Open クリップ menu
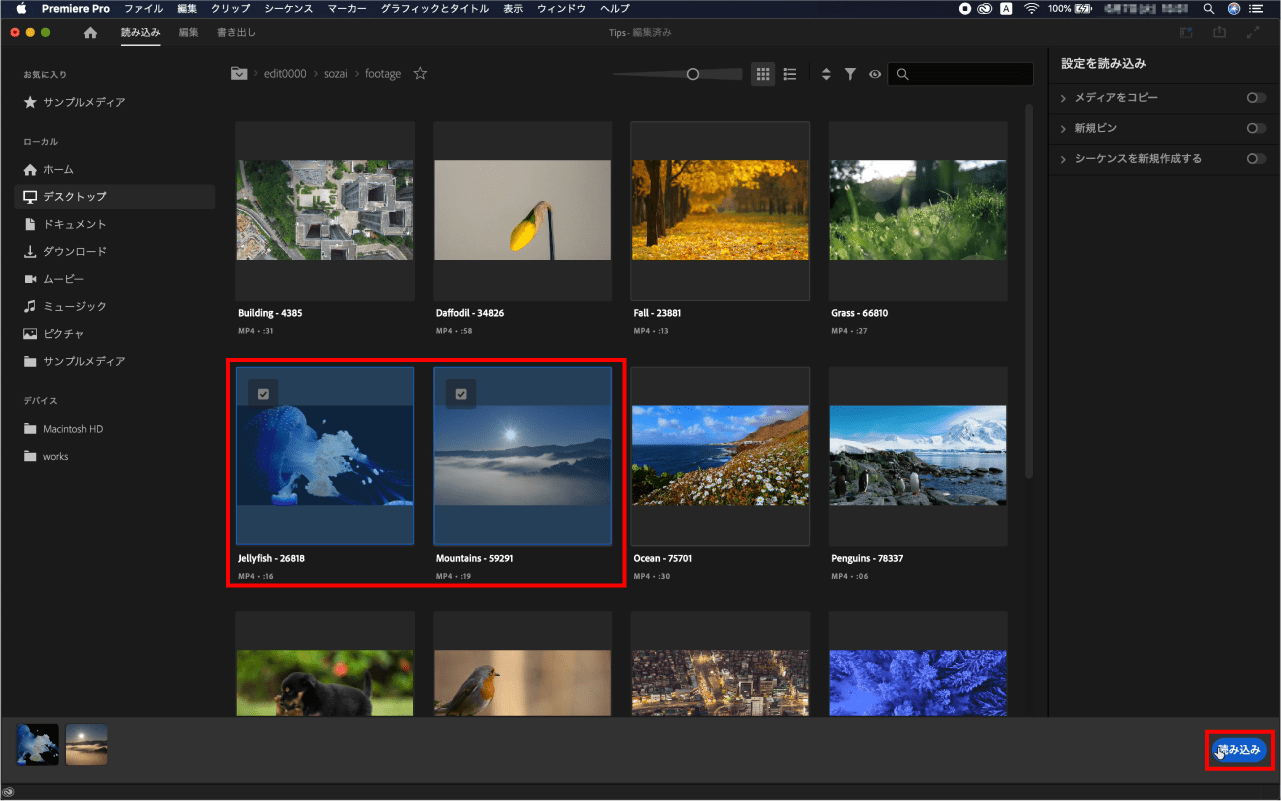This screenshot has height=801, width=1281. 230,8
